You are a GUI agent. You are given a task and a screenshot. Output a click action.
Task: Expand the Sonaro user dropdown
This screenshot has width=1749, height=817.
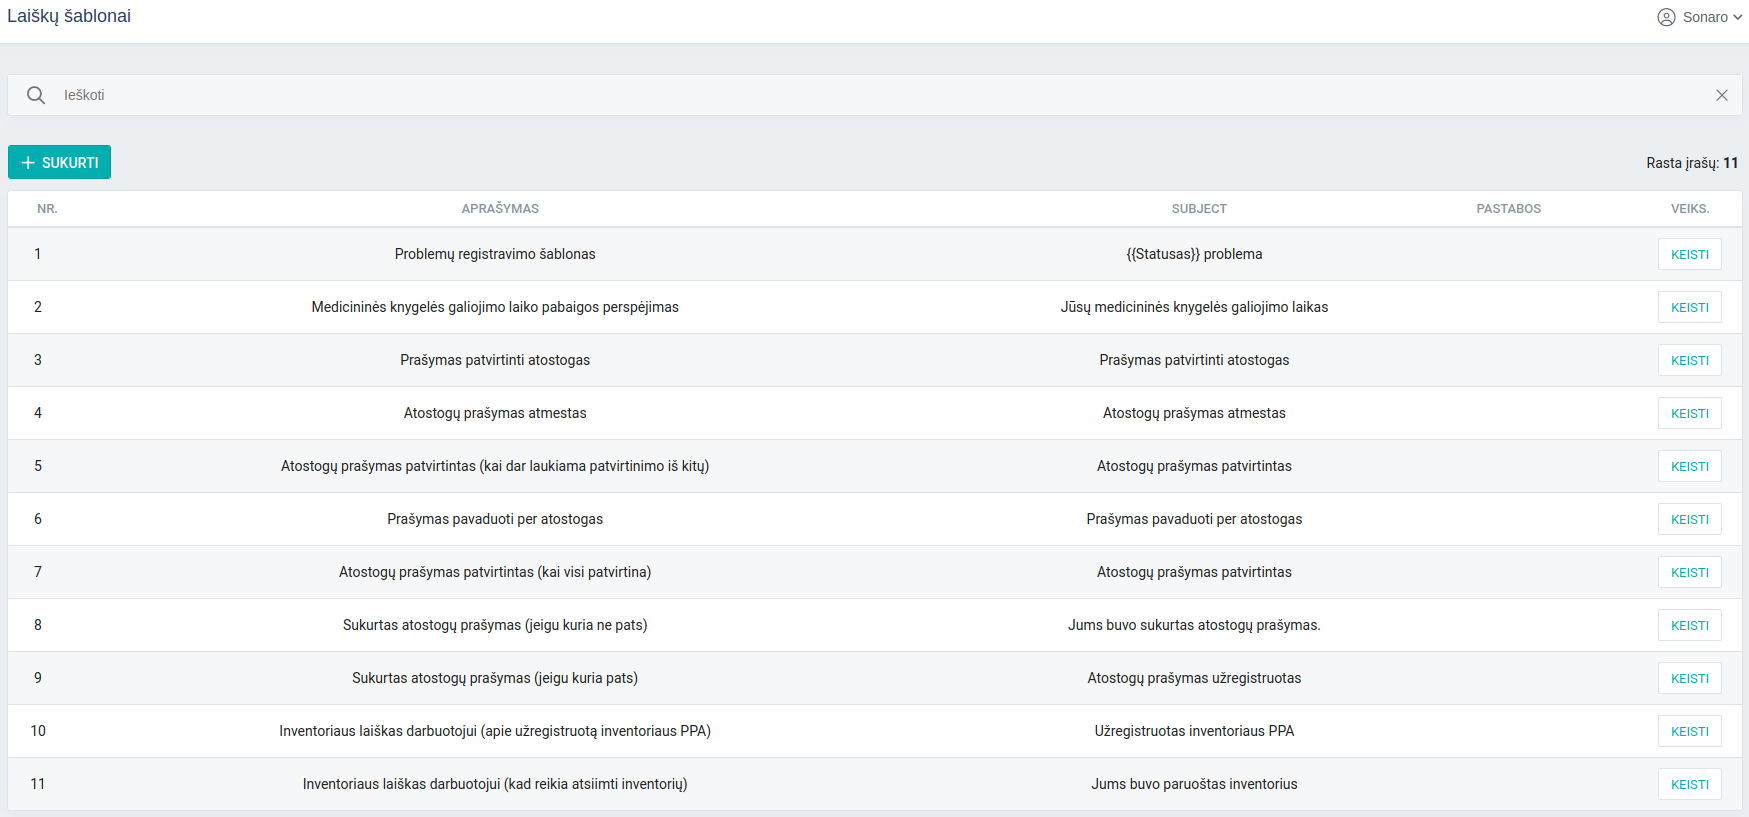coord(1737,17)
